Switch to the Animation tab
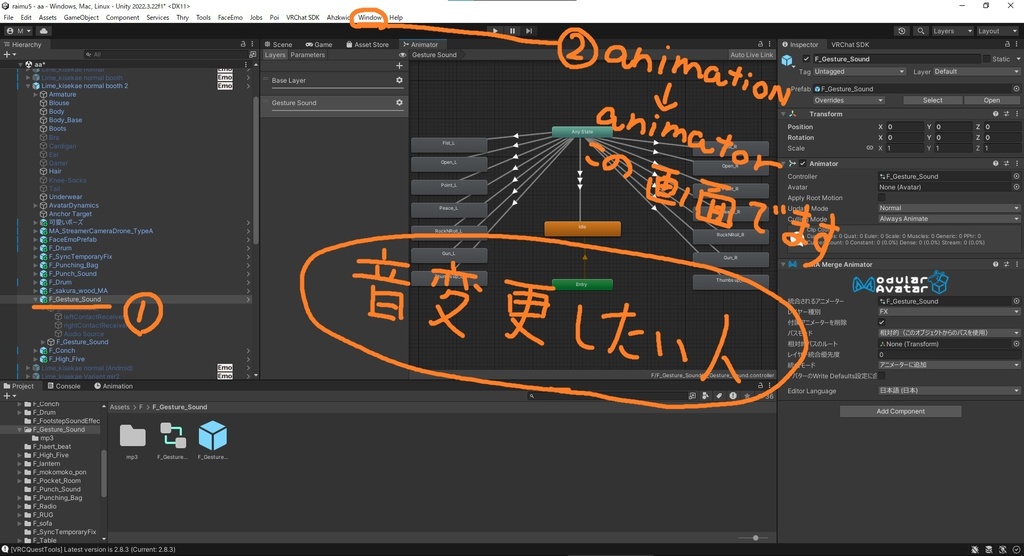This screenshot has height=556, width=1024. pyautogui.click(x=114, y=386)
